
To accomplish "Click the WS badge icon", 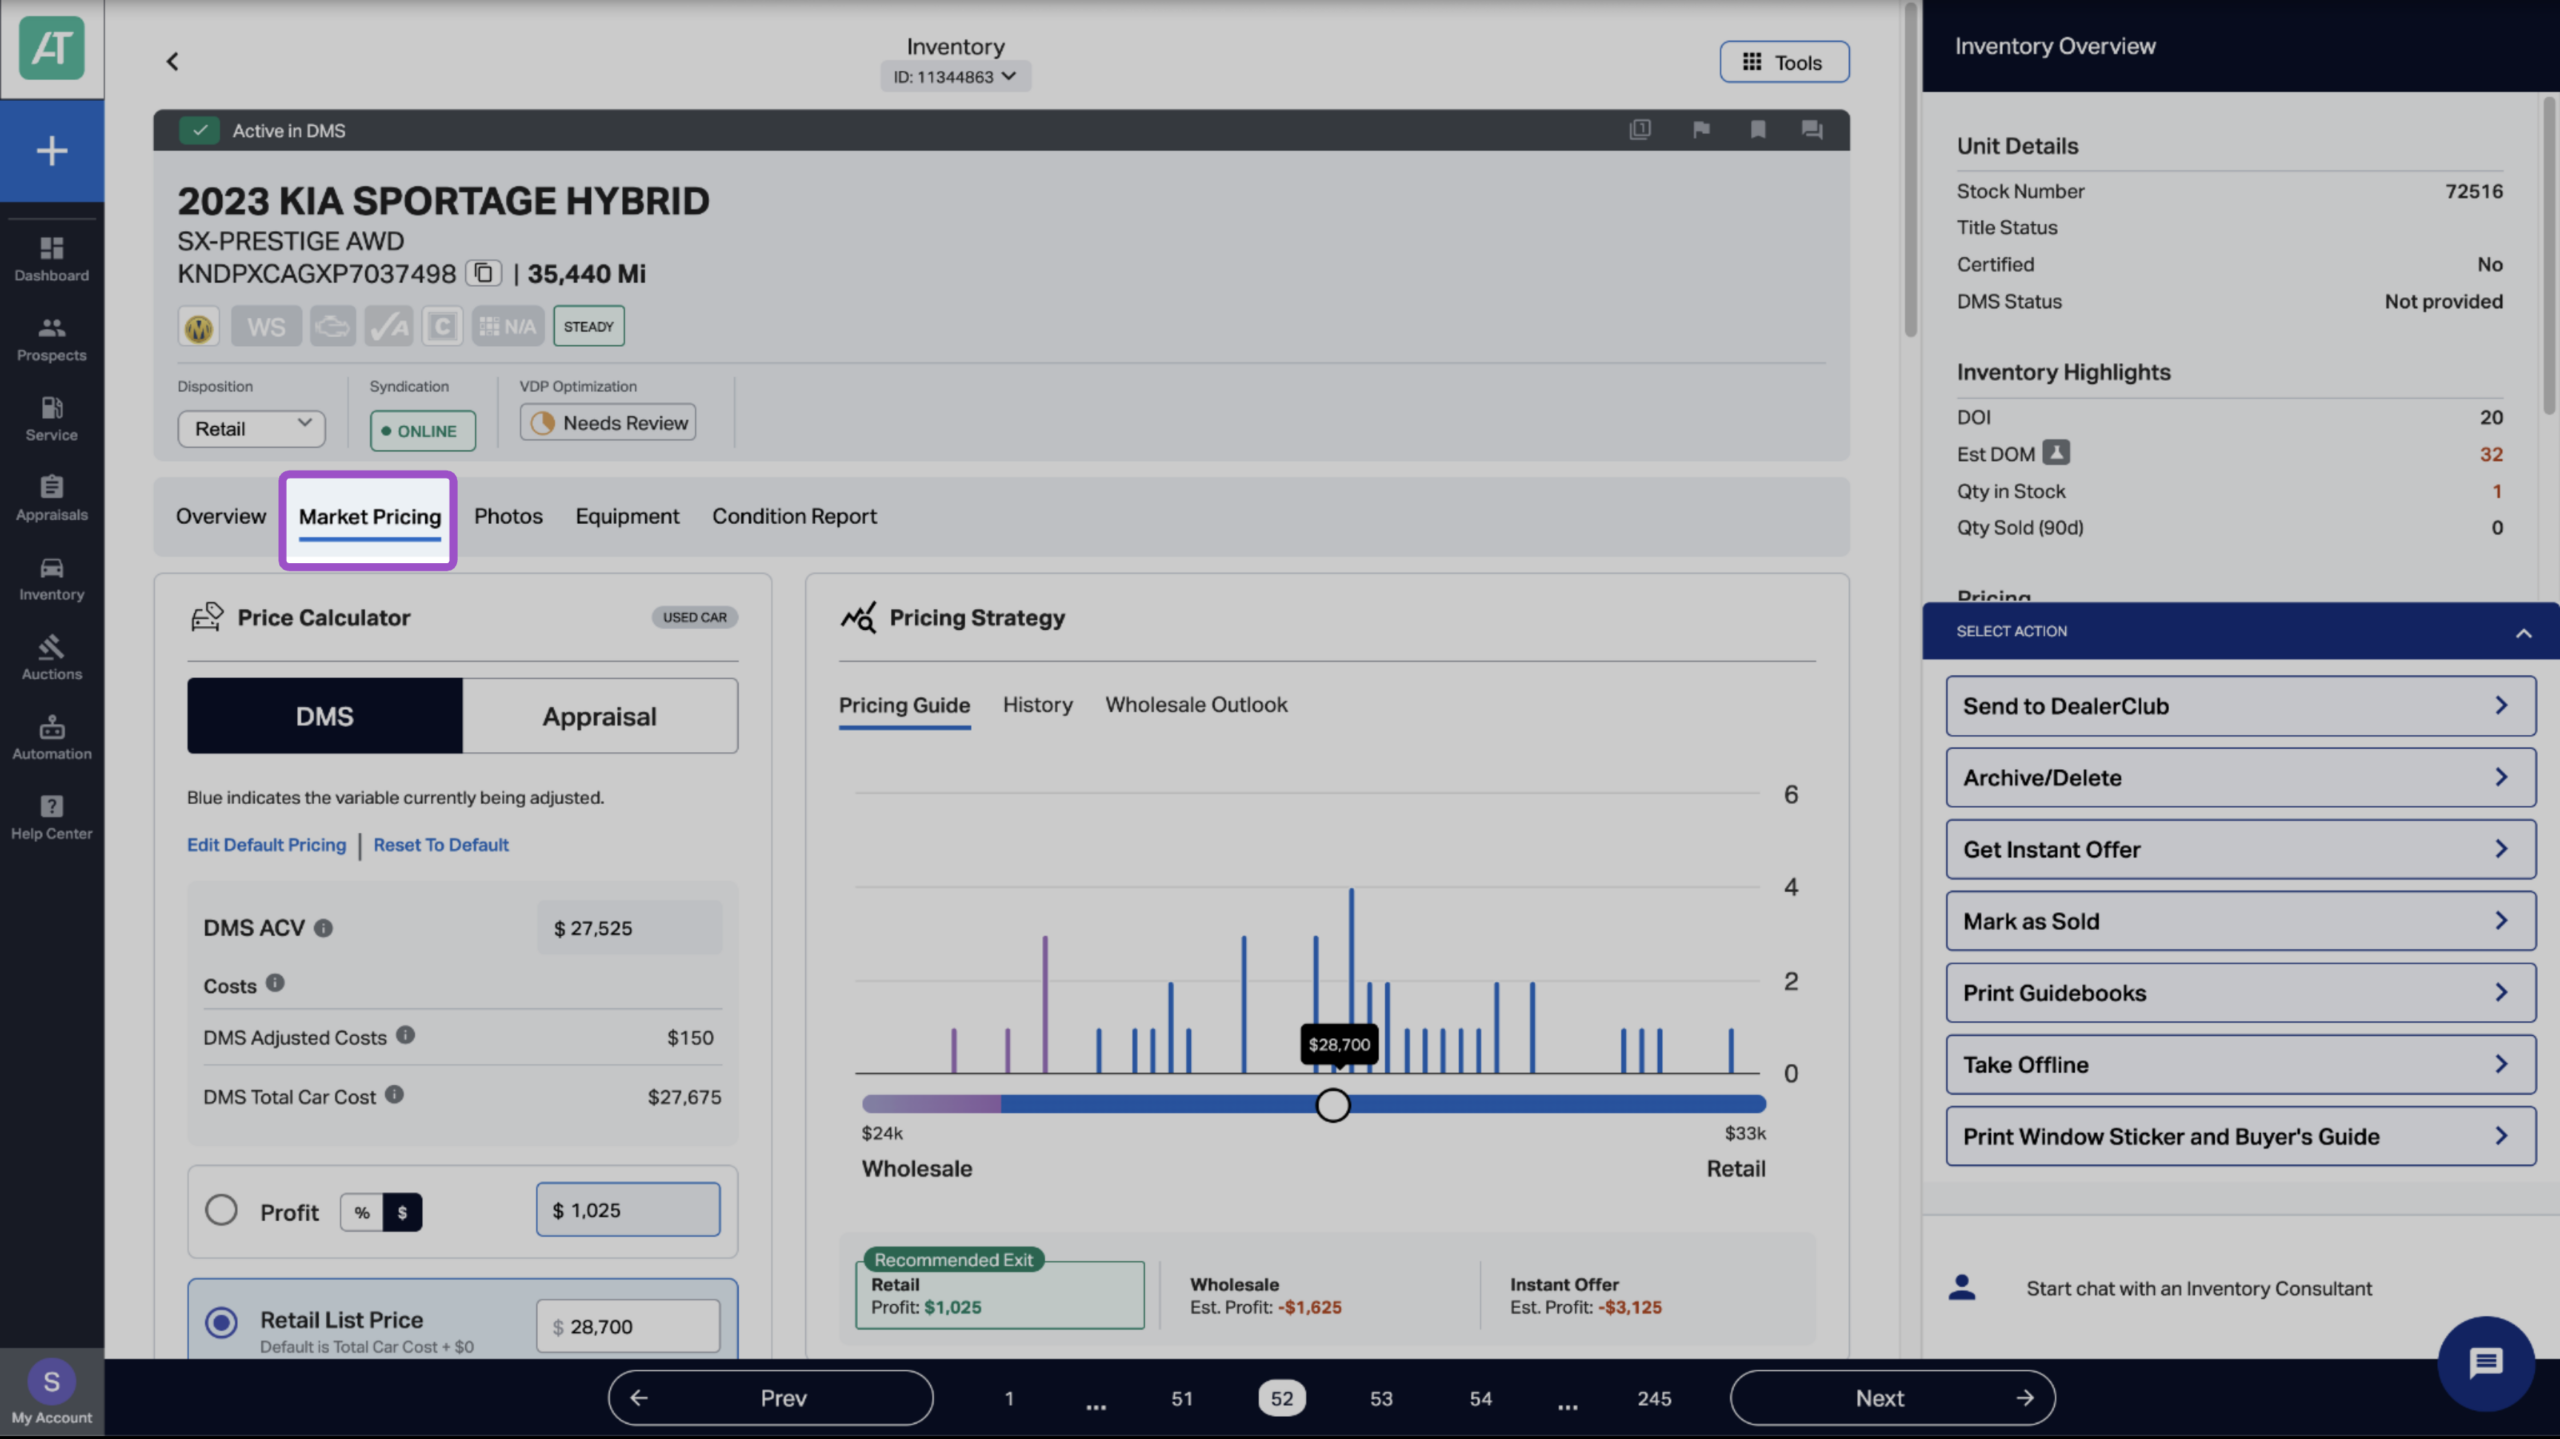I will [x=266, y=326].
